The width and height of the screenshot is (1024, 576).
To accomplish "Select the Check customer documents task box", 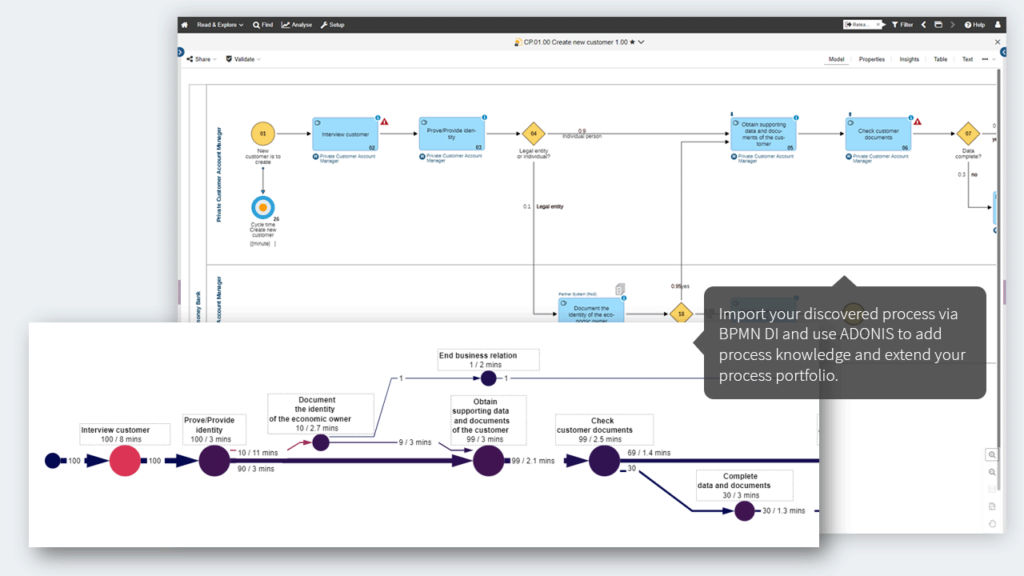I will [878, 134].
